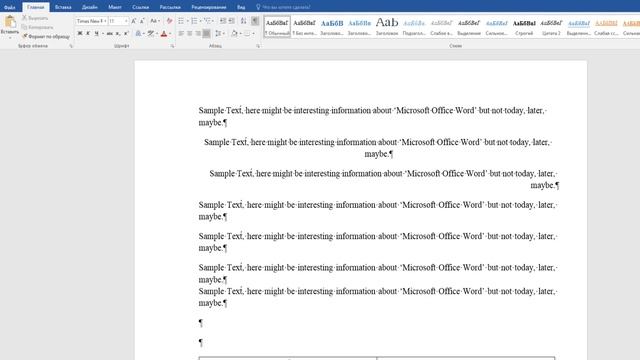640x360 pixels.
Task: Toggle Strikethrough (abc) formatting
Action: 109,33
